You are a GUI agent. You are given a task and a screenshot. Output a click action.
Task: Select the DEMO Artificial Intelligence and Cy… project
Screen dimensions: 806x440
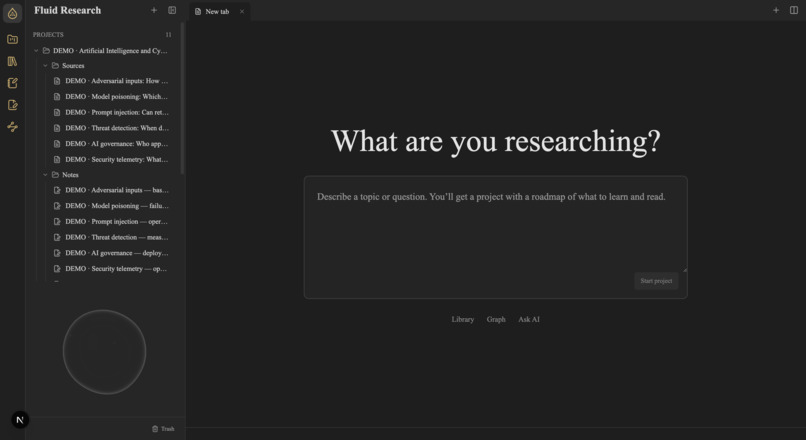[x=110, y=51]
